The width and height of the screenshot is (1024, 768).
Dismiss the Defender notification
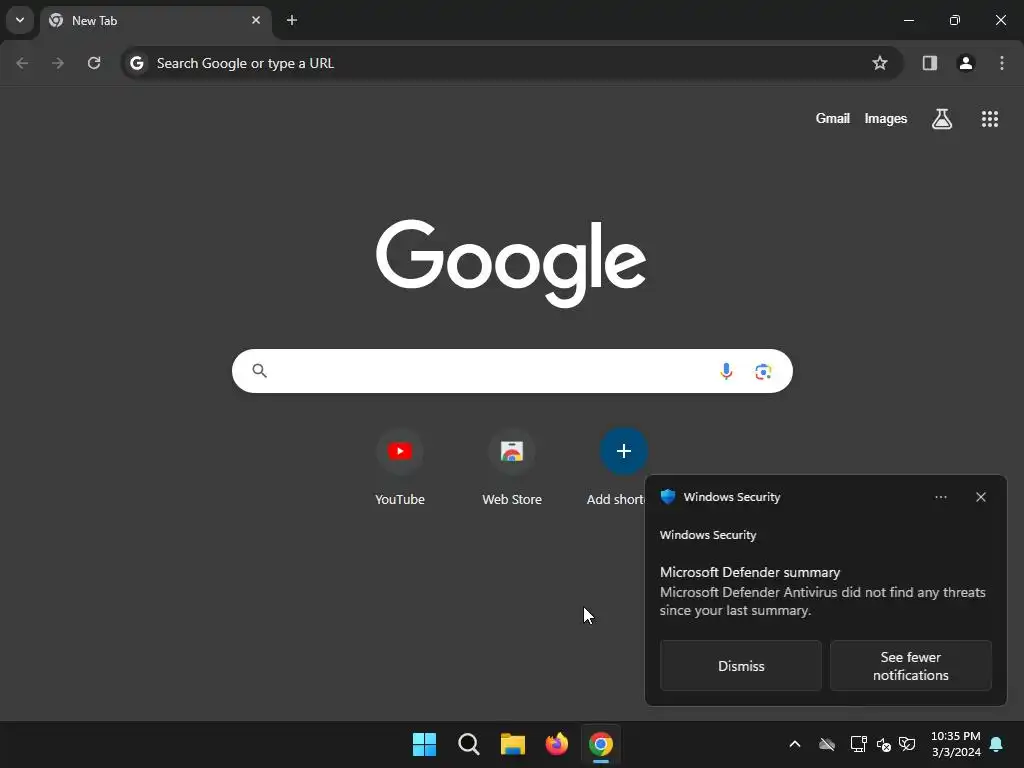tap(741, 665)
